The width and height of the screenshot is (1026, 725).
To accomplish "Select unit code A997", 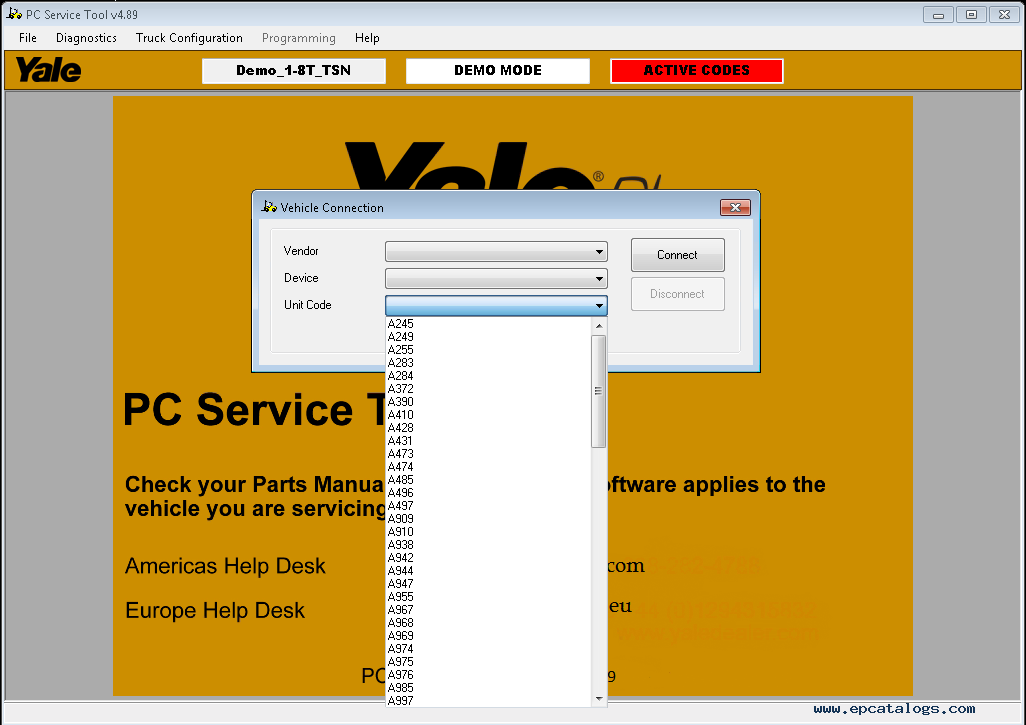I will (488, 701).
